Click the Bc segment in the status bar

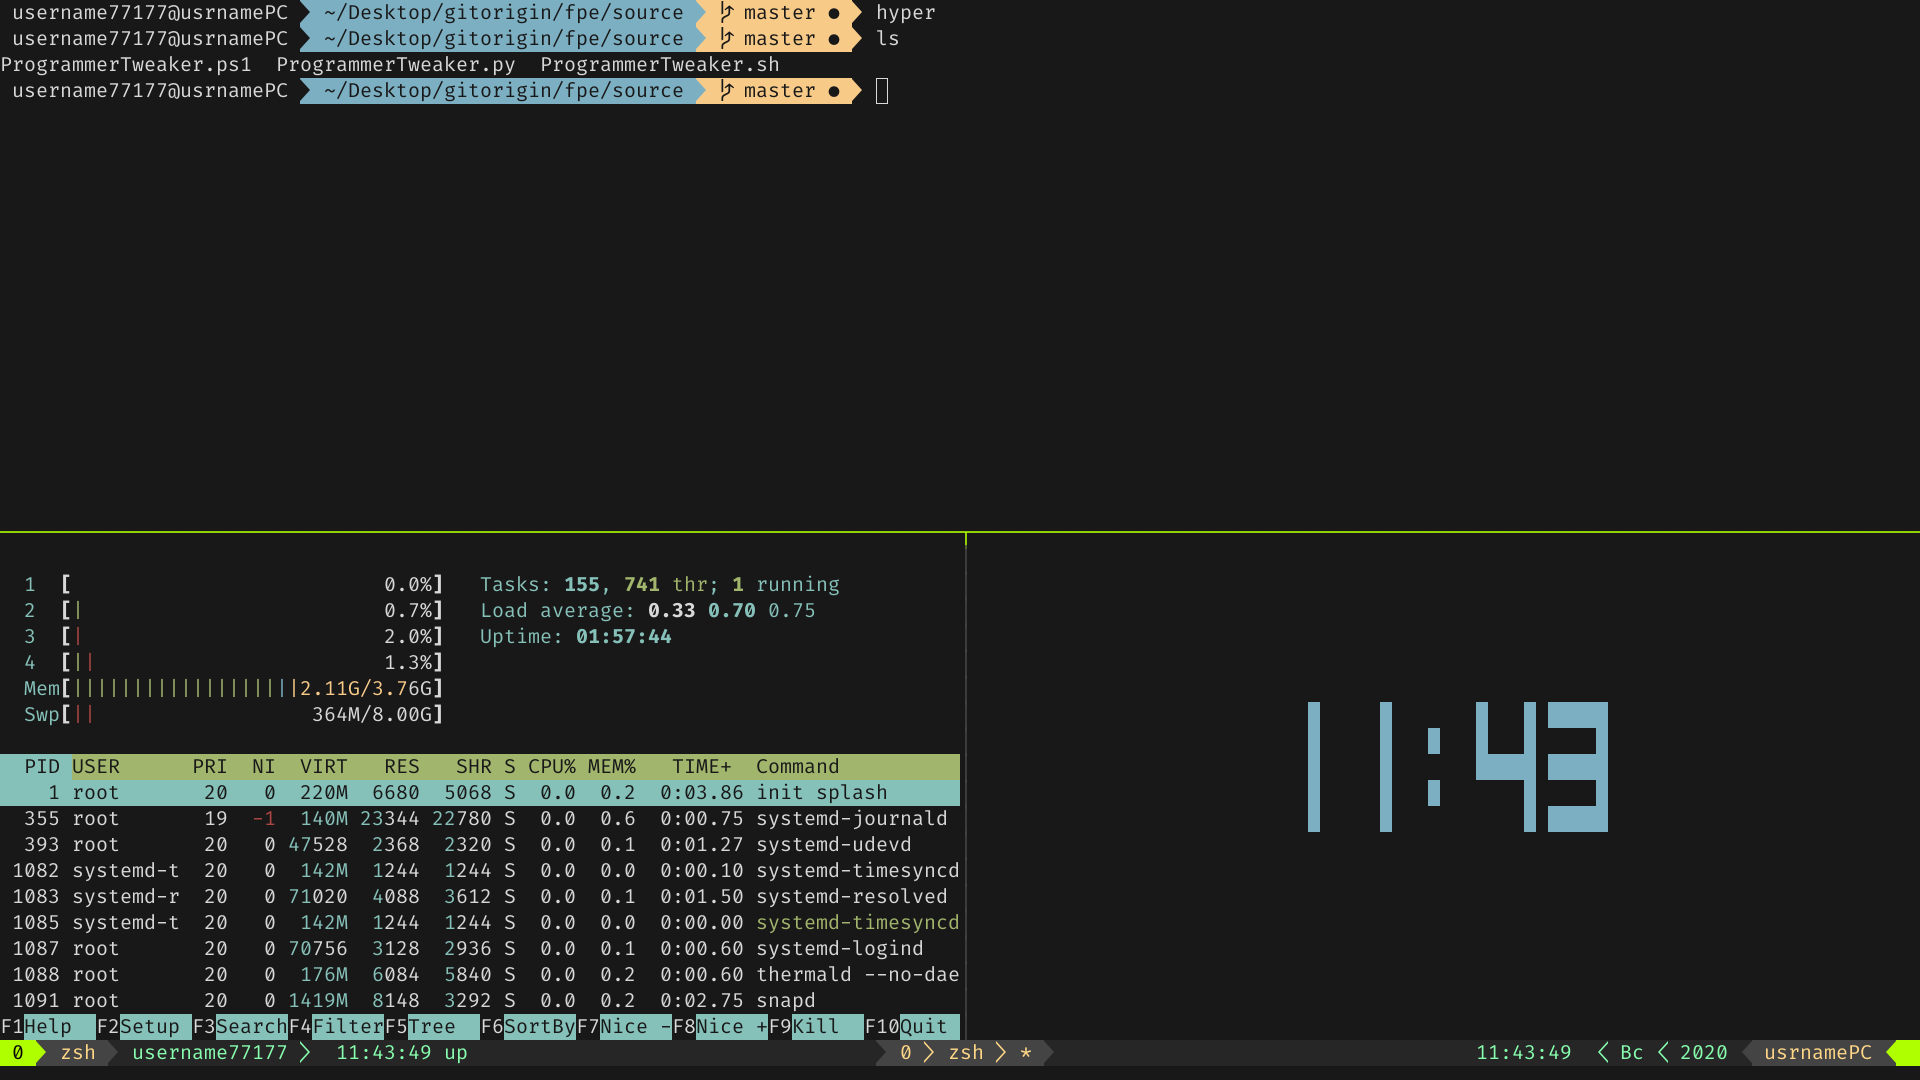tap(1632, 1053)
